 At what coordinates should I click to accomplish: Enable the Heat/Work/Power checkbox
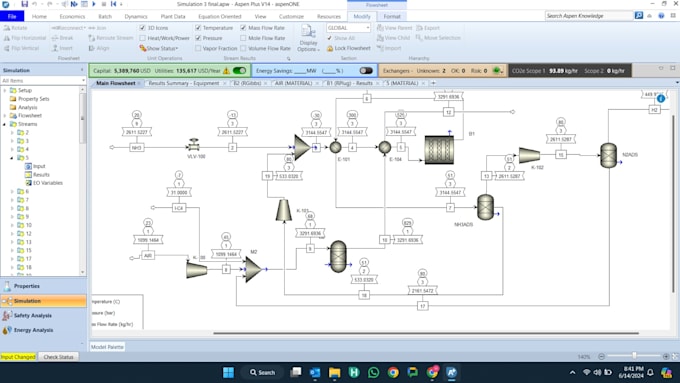(x=142, y=38)
